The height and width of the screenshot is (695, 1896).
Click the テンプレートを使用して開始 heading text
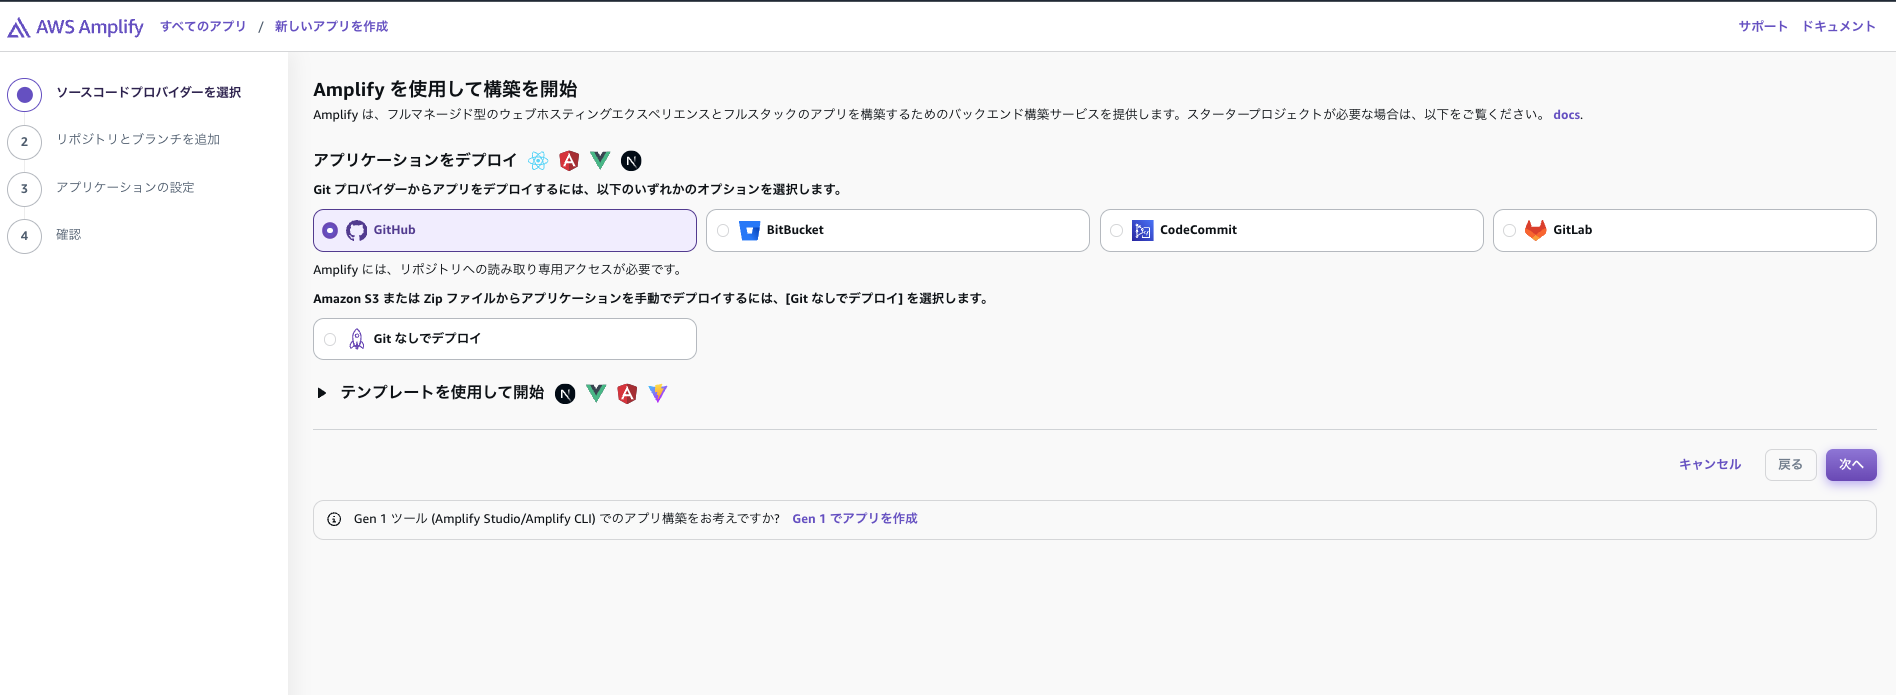(x=442, y=393)
